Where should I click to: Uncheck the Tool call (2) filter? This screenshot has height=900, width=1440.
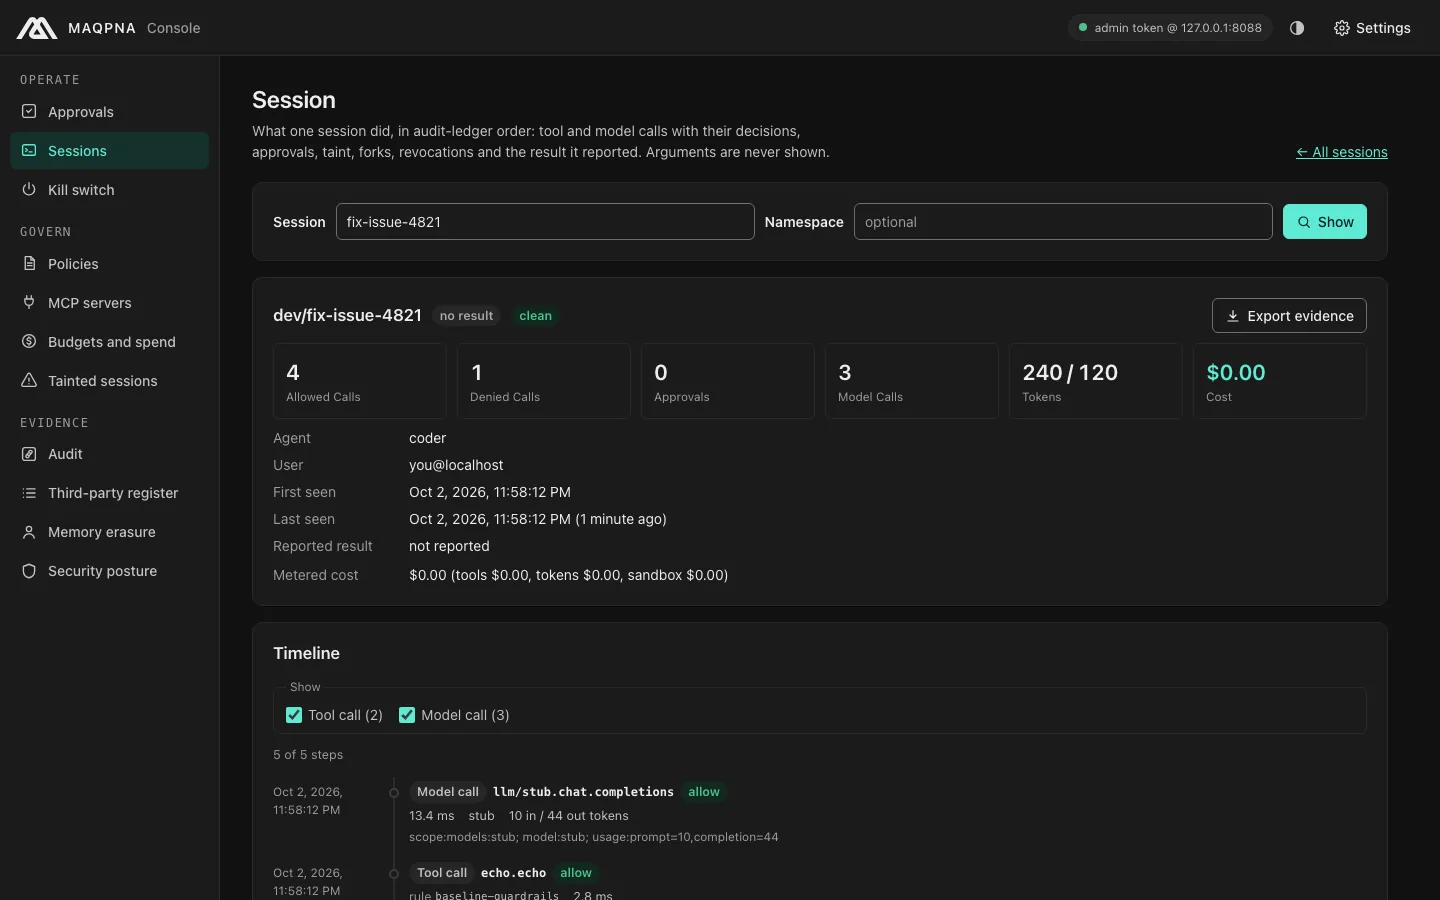pyautogui.click(x=294, y=715)
